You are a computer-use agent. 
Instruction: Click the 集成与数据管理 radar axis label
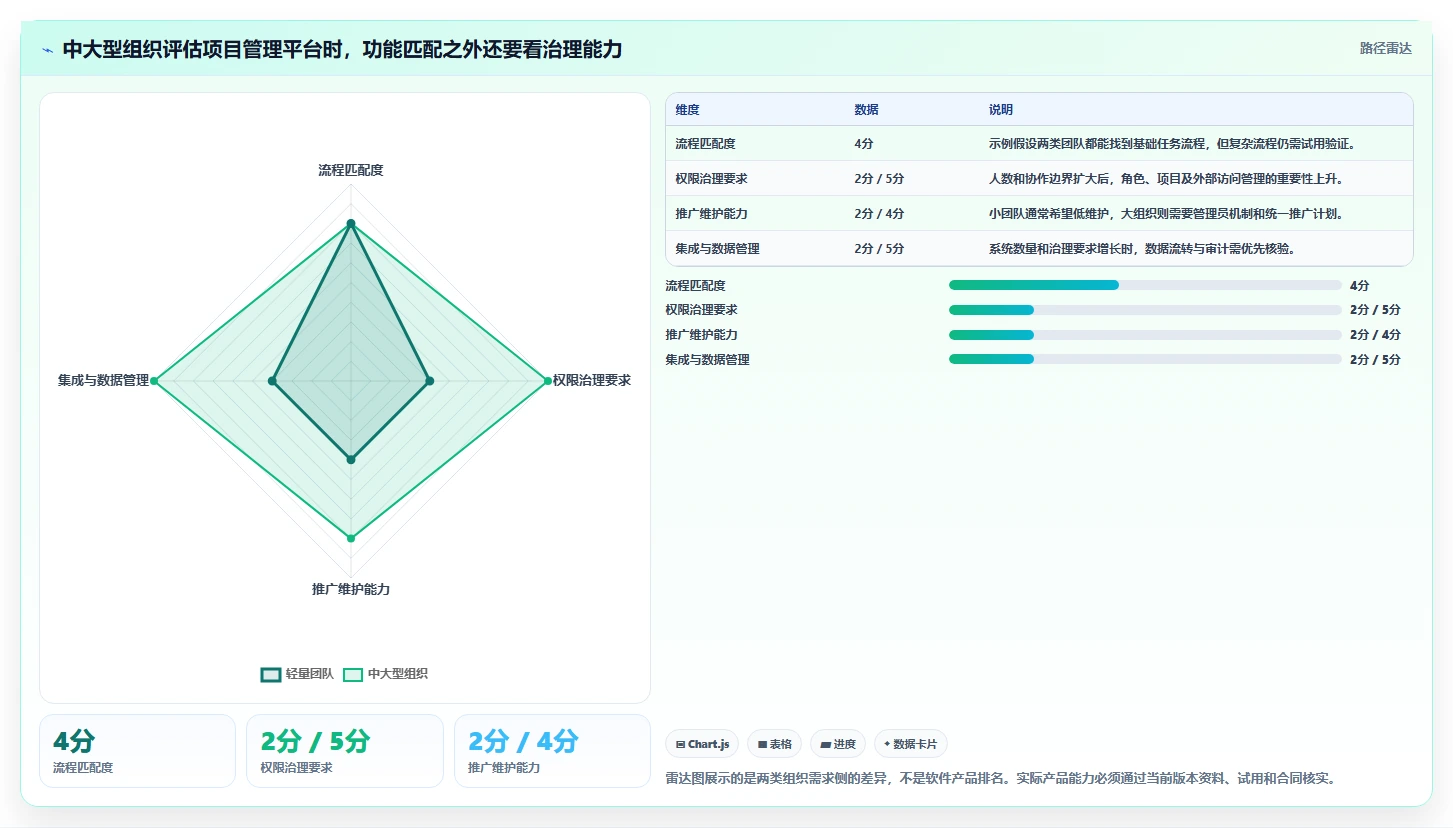click(103, 380)
